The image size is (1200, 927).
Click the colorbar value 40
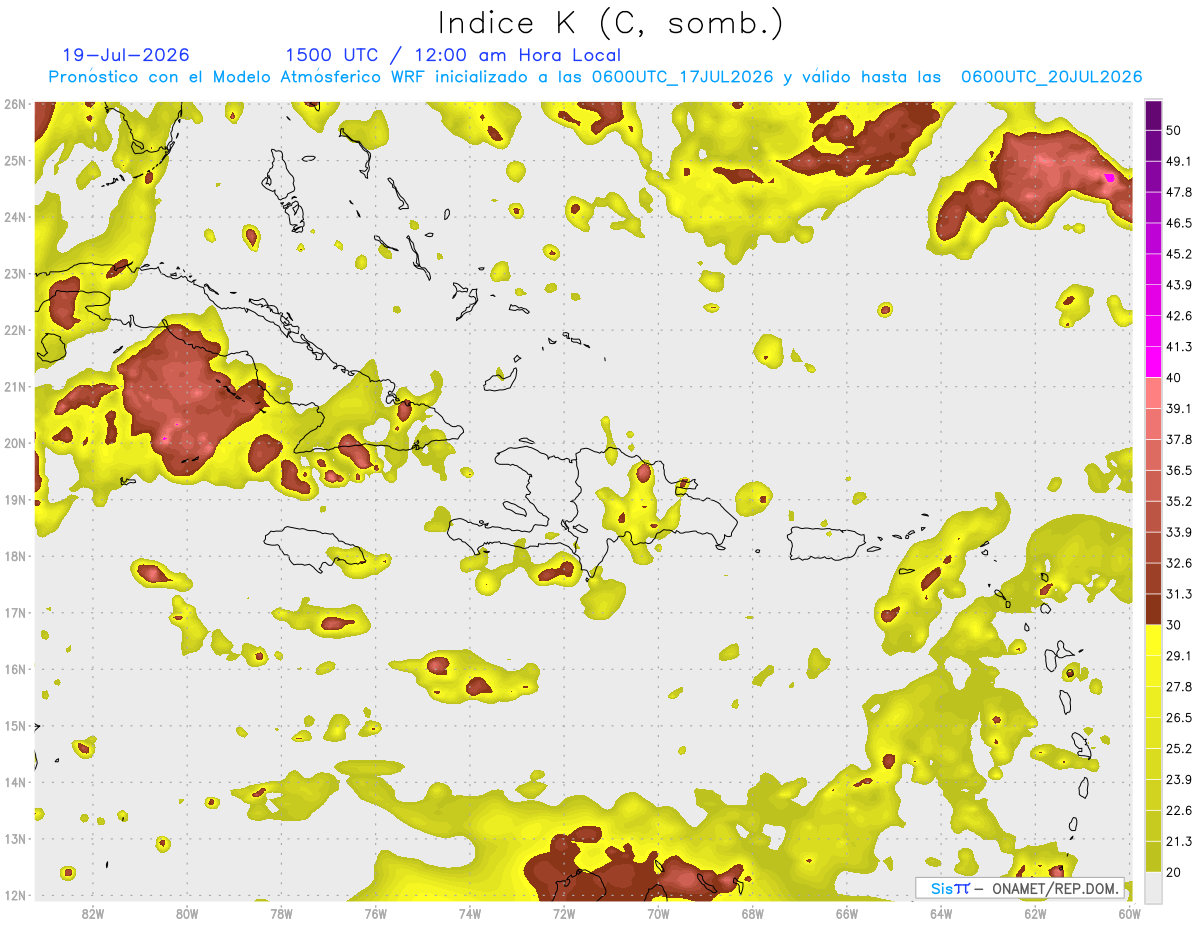coord(1173,378)
